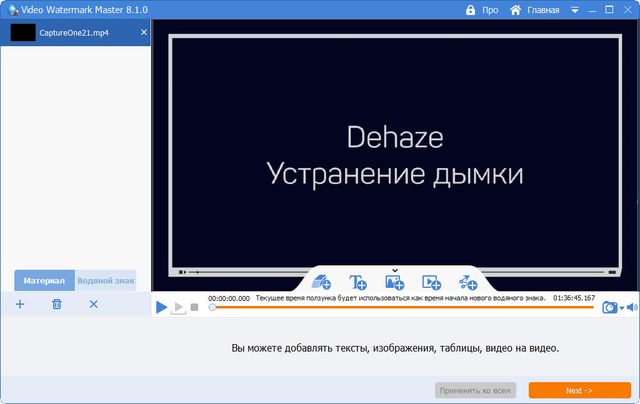Add a text watermark
The image size is (640, 404).
358,283
